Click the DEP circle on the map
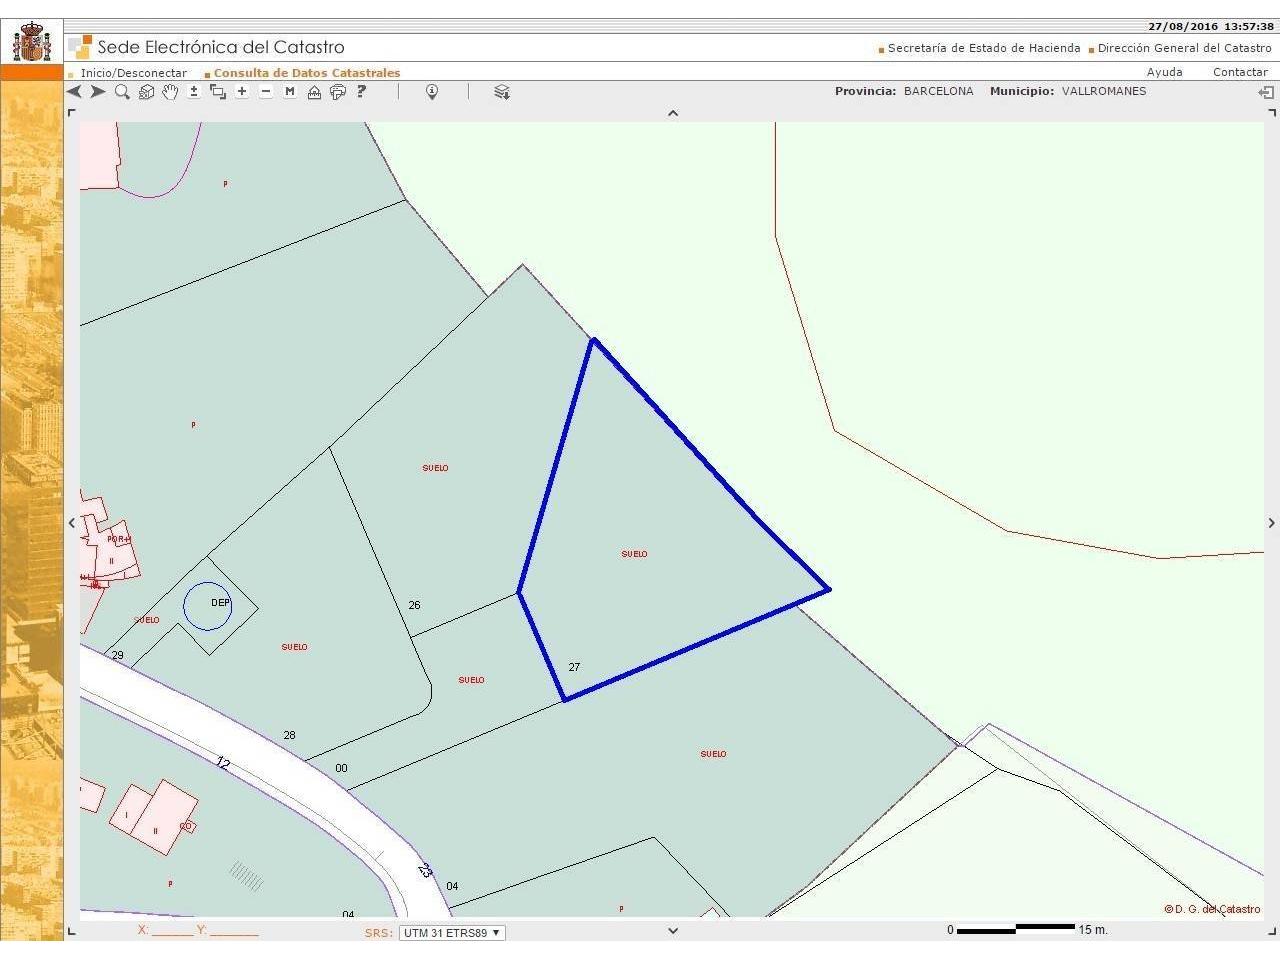 tap(208, 606)
